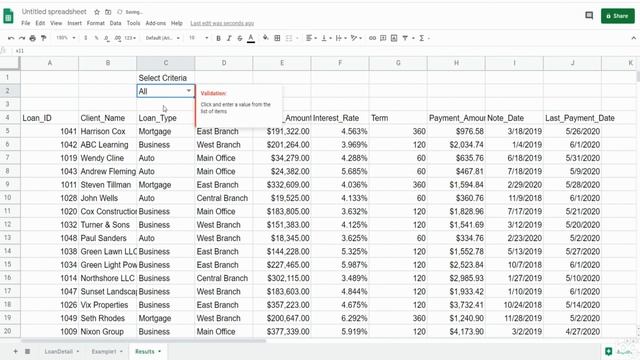Click the Print icon
Image resolution: width=640 pixels, height=360 pixels.
pos(33,38)
